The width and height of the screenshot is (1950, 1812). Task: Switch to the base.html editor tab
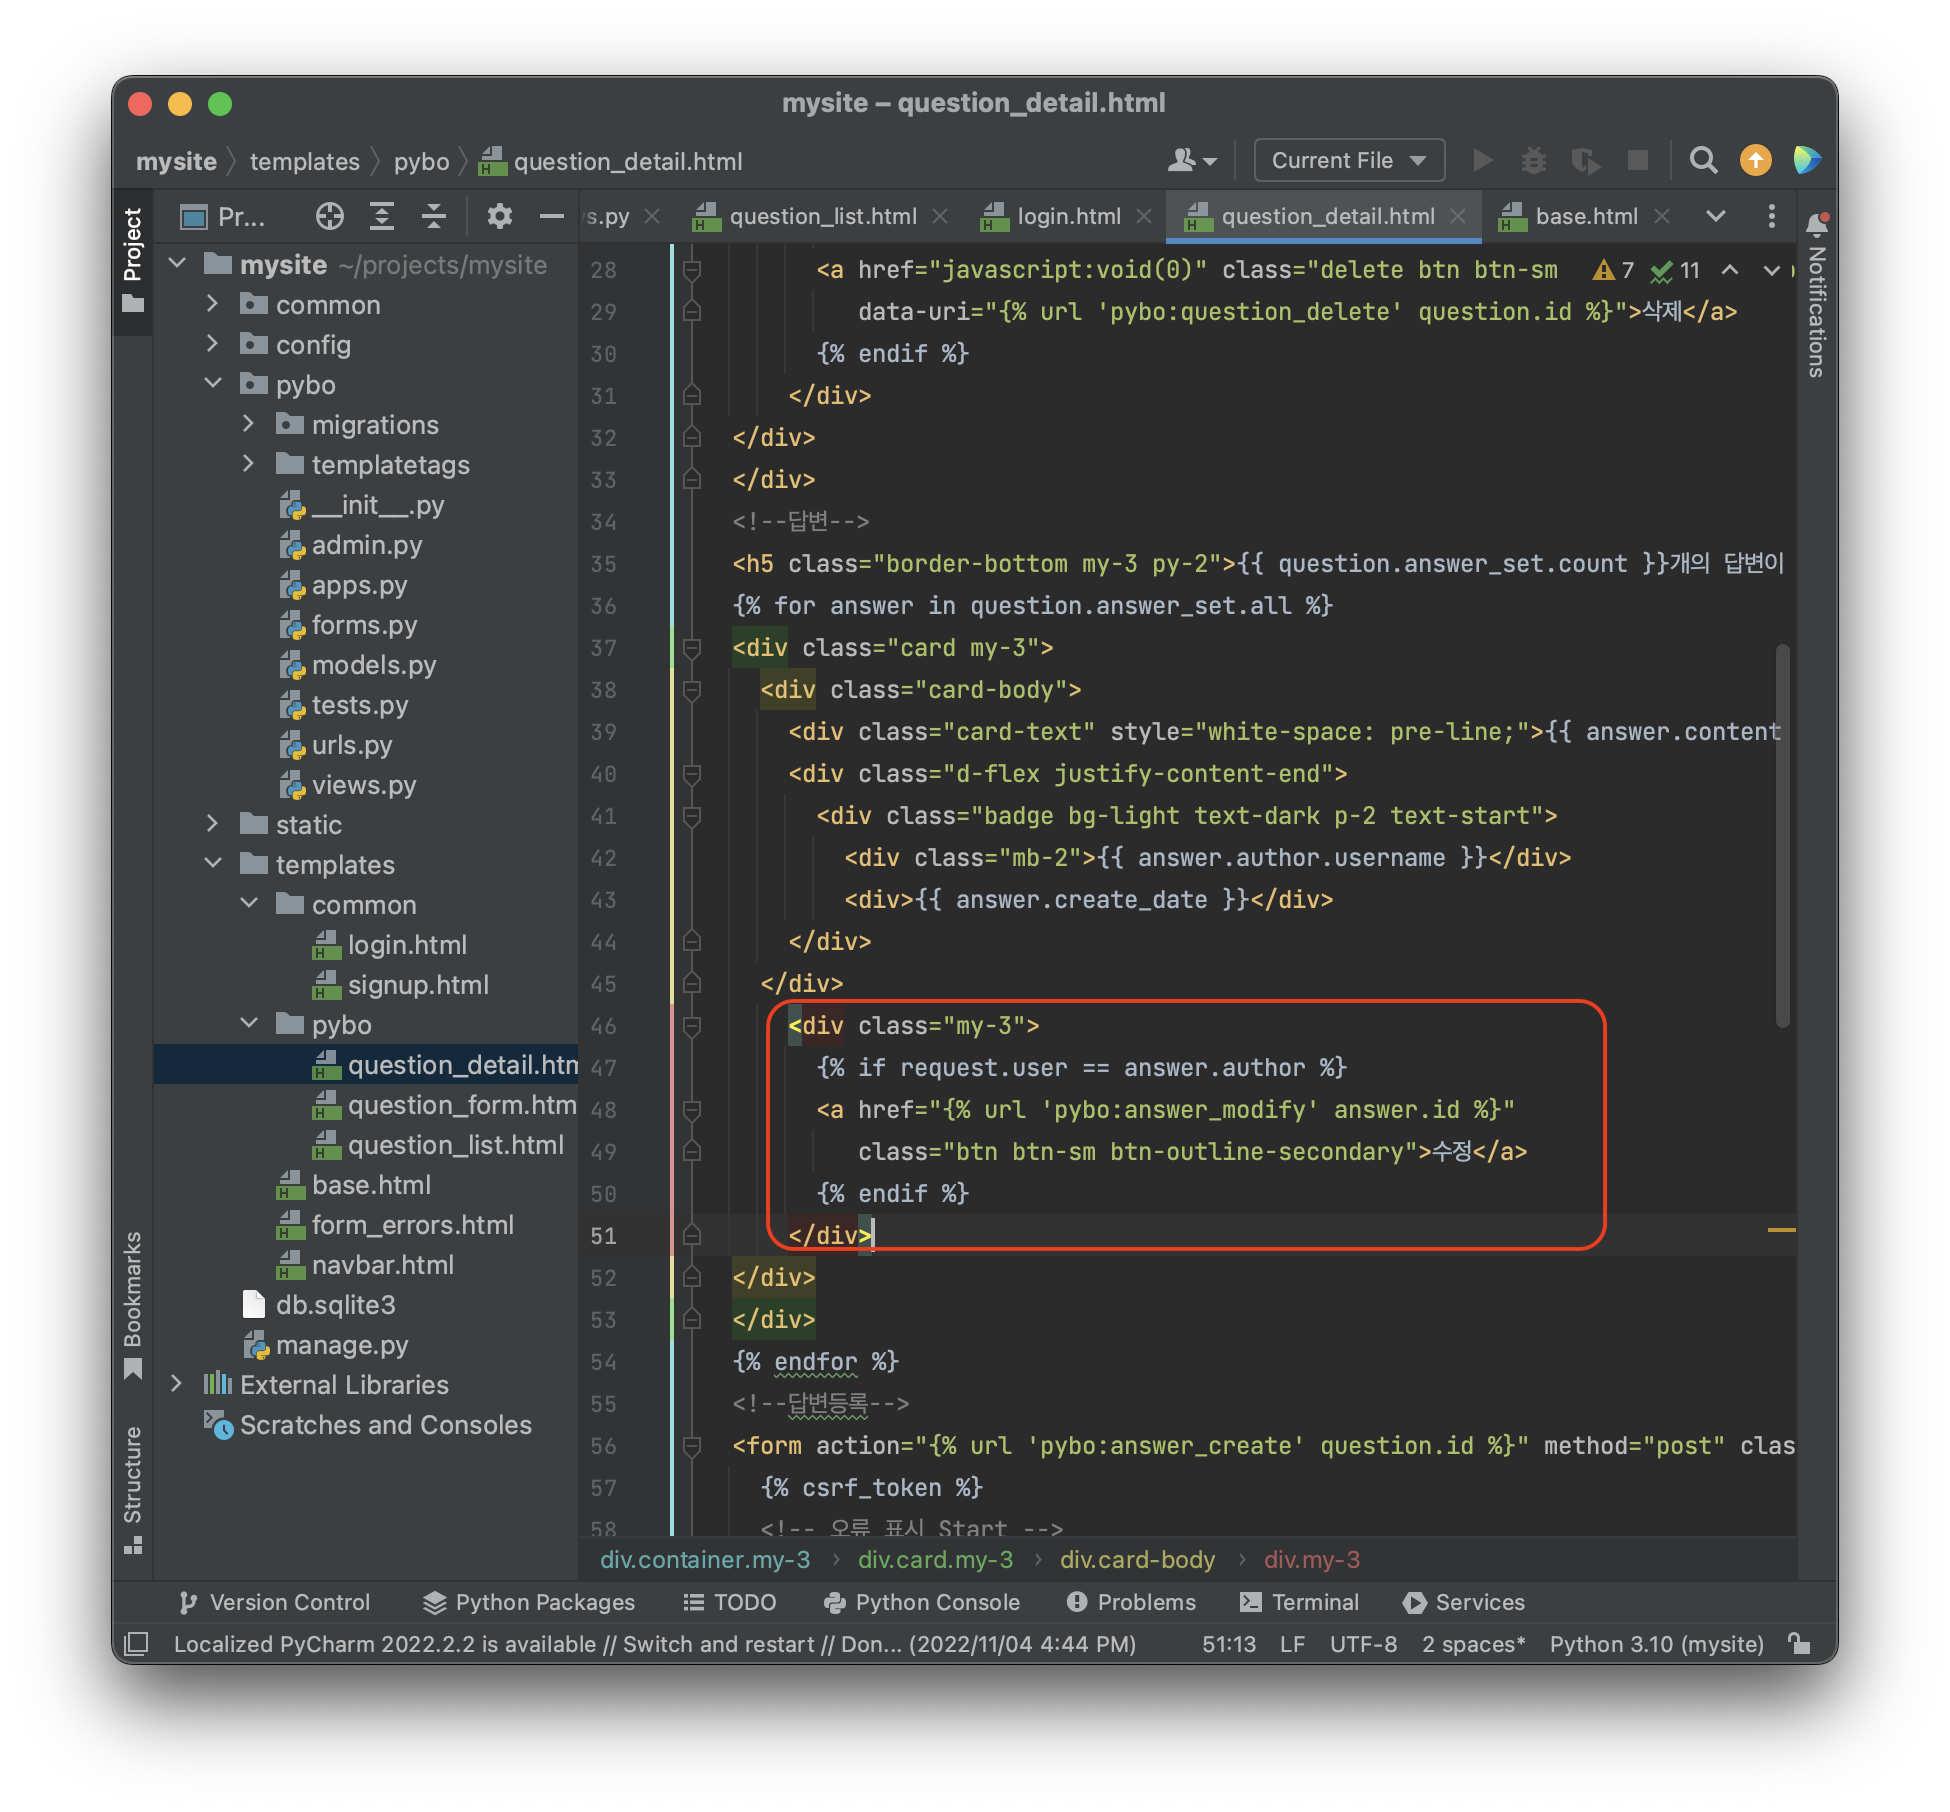click(x=1585, y=216)
